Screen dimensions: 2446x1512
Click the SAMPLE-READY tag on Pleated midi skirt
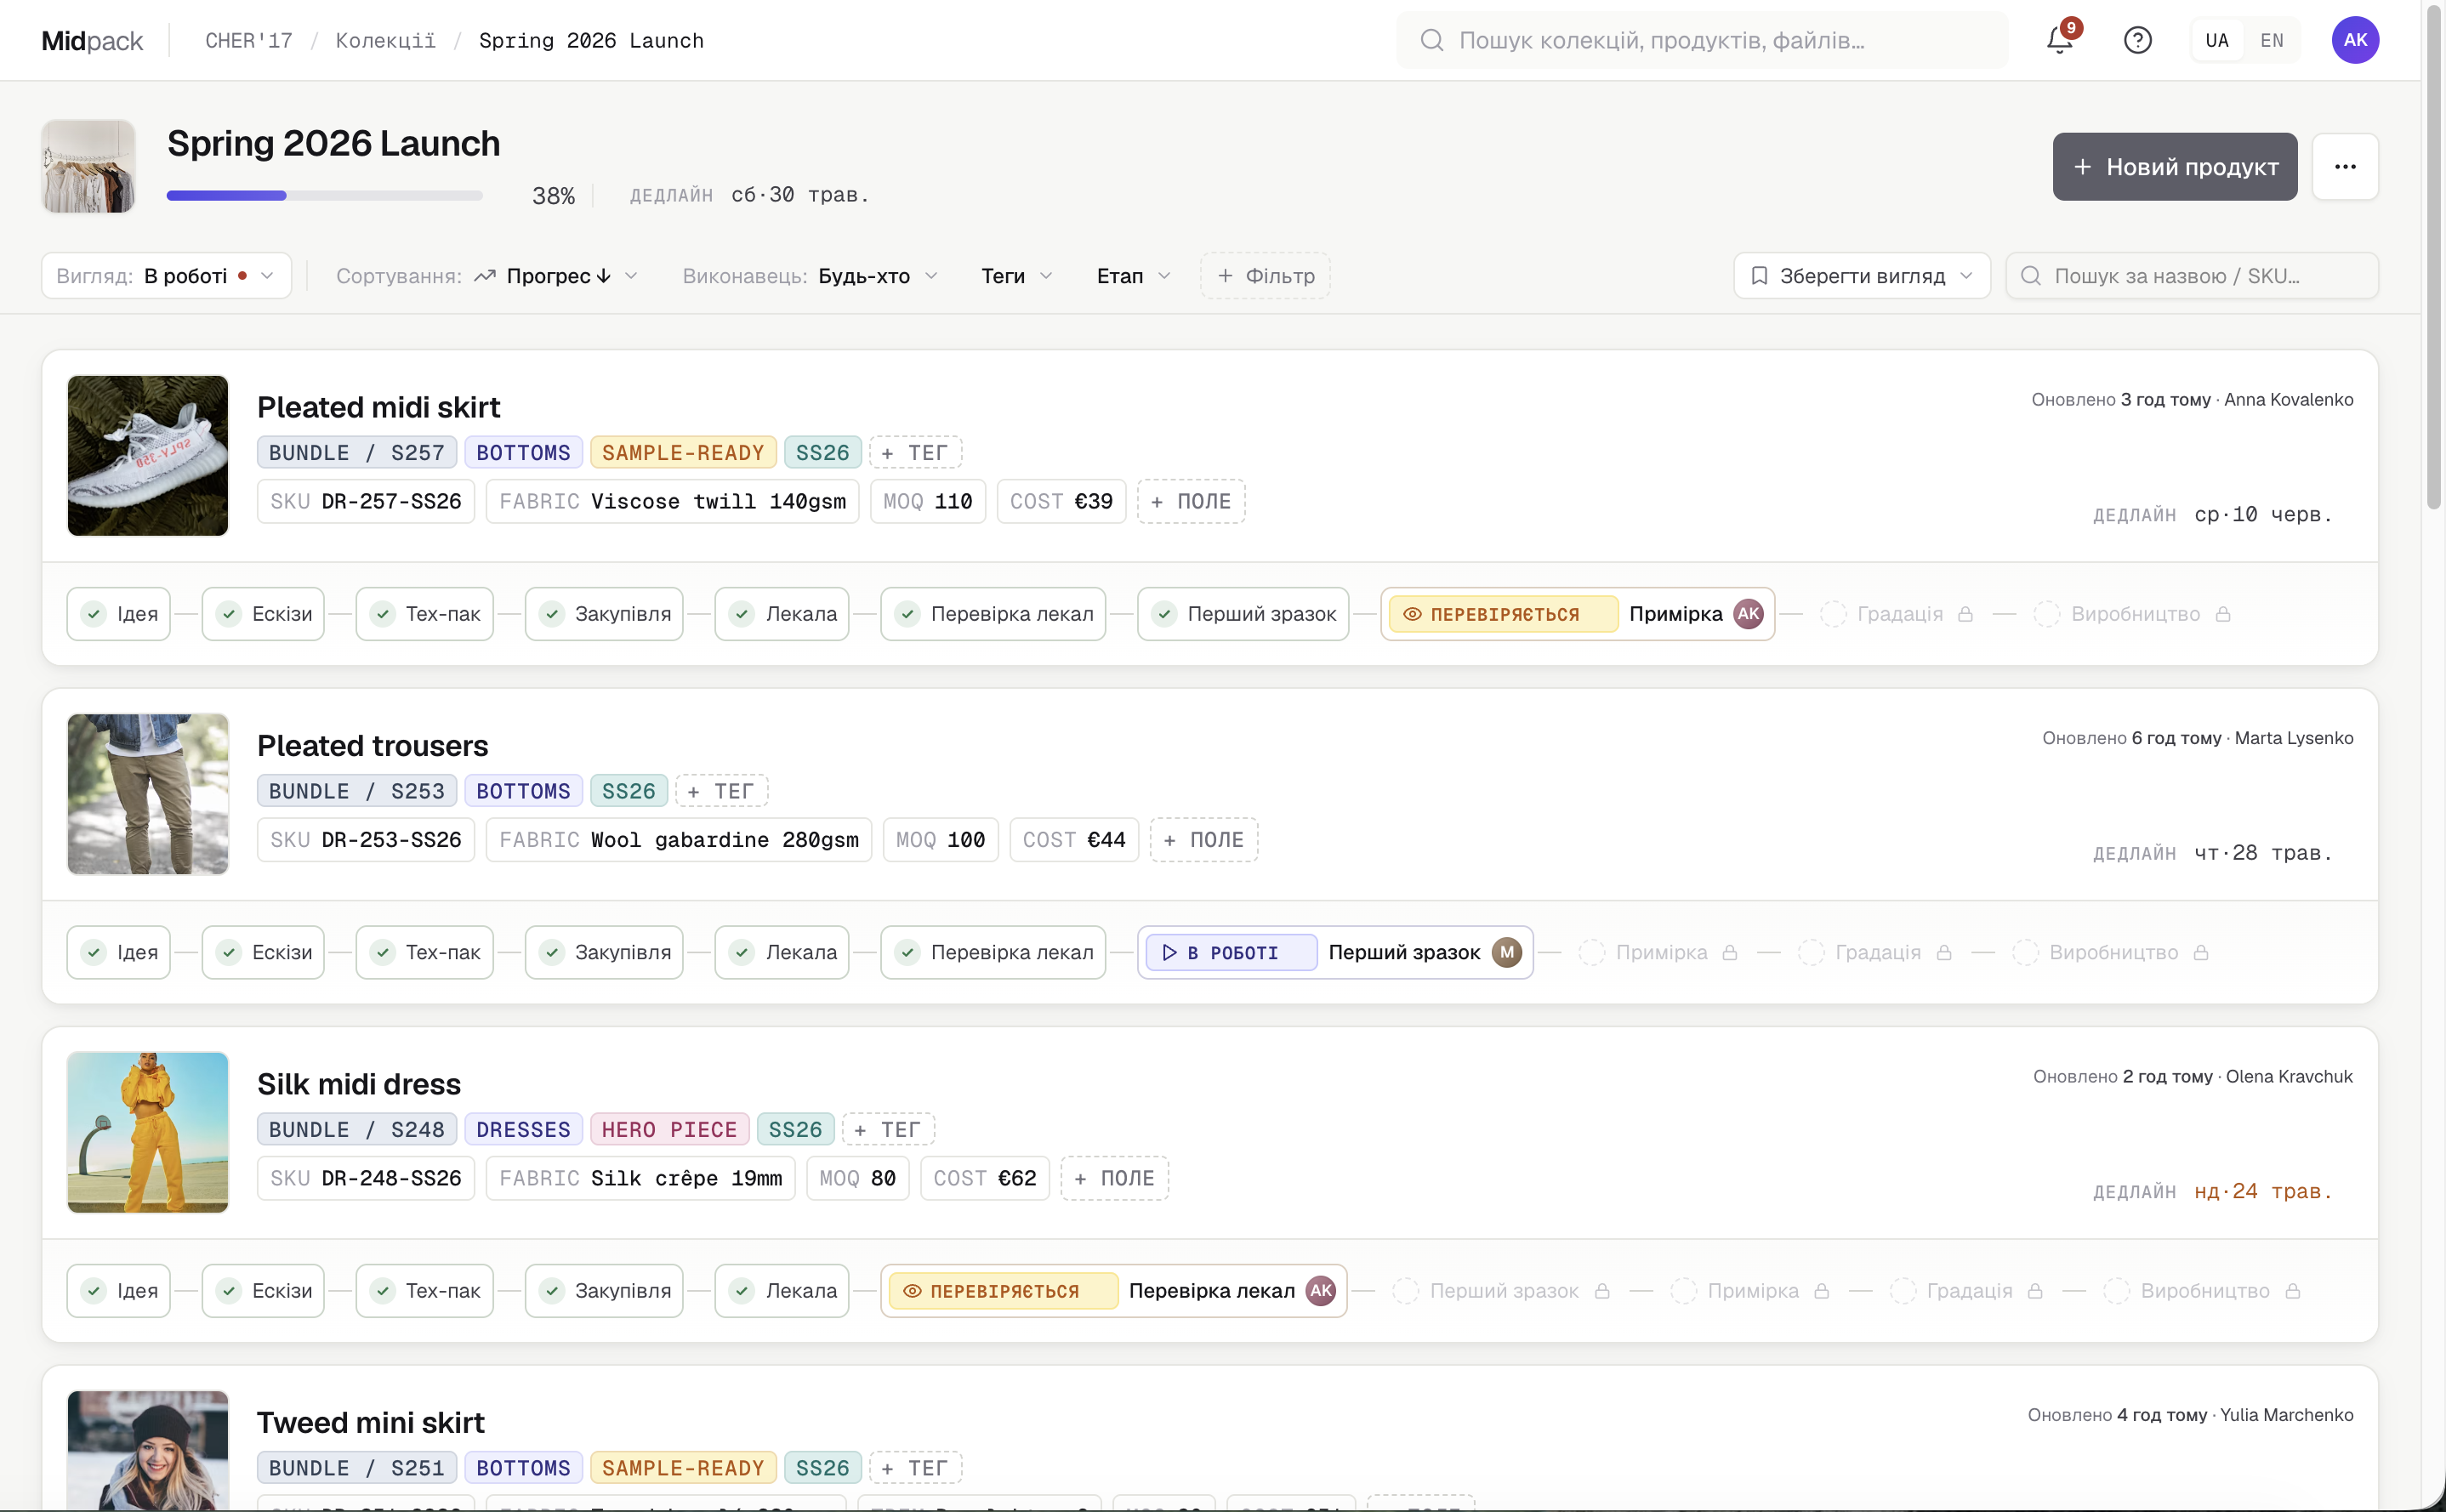[x=683, y=453]
